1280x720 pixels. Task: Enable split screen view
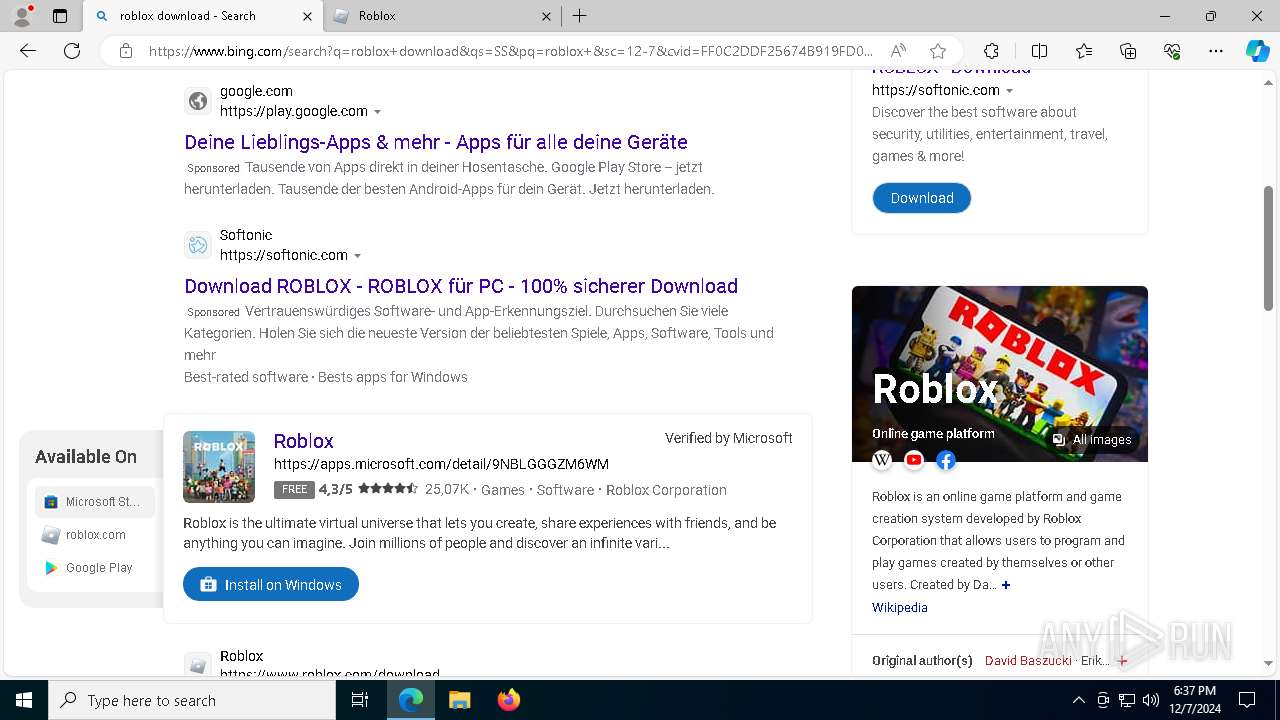(1039, 51)
